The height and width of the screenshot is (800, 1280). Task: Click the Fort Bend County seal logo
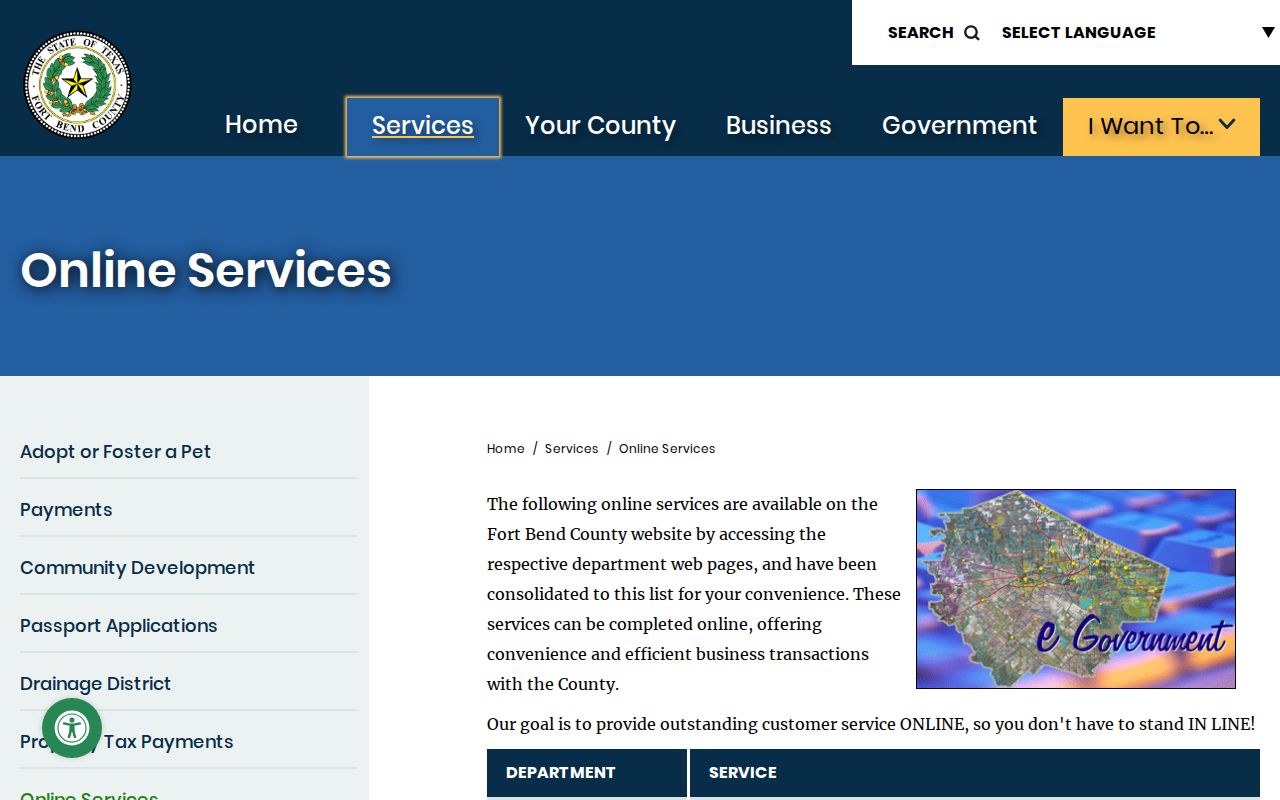77,84
